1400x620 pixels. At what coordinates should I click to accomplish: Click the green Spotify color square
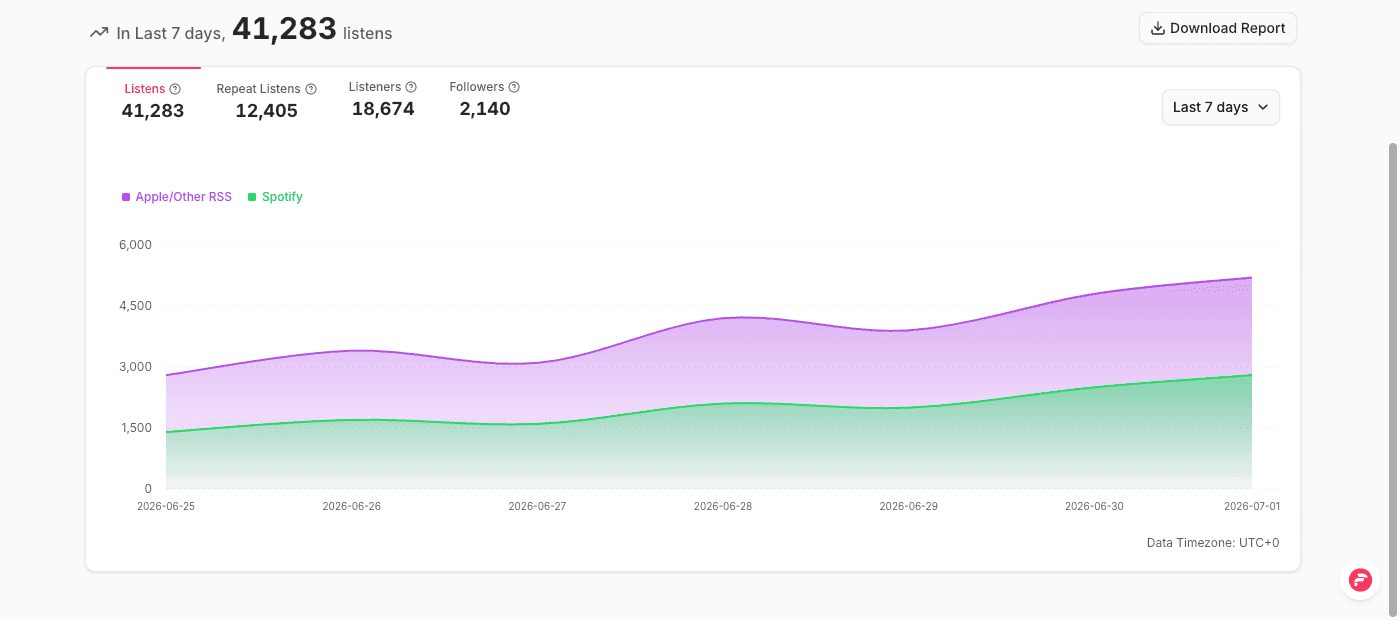point(252,197)
